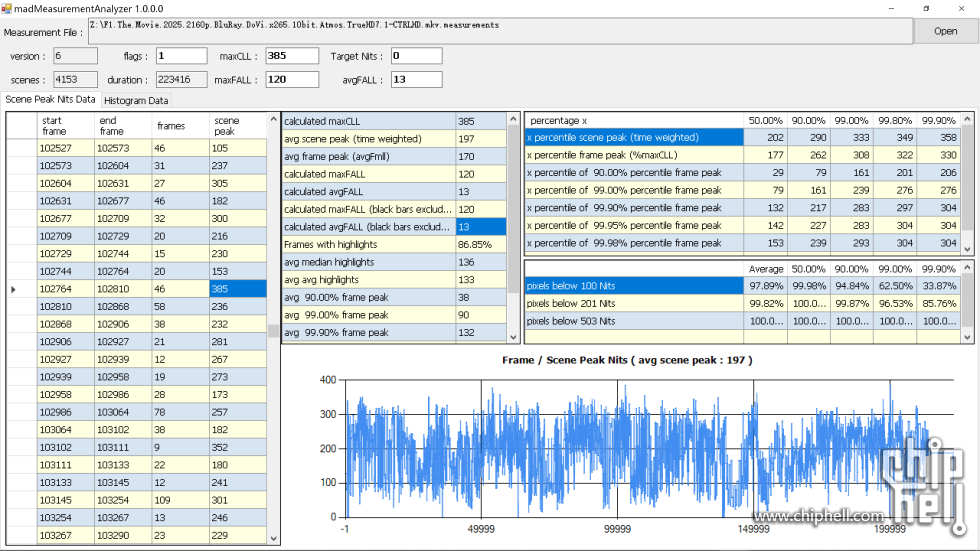Click the start frame column header
This screenshot has height=551, width=980.
64,125
